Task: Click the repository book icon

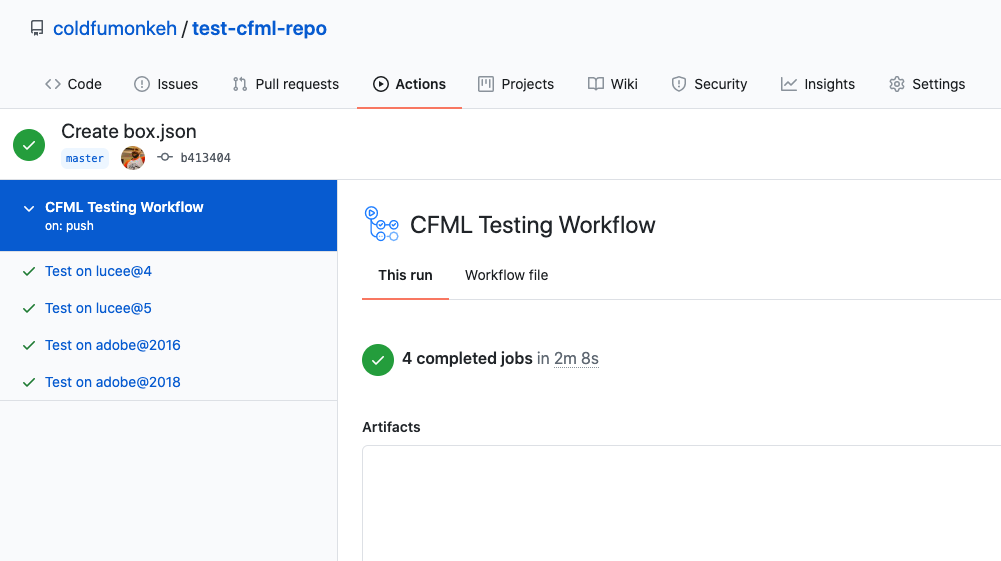Action: 37,28
